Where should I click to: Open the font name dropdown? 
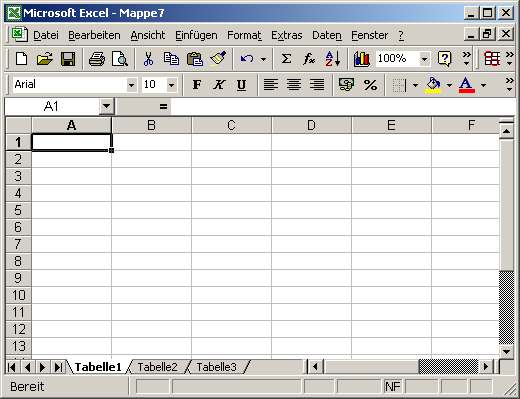pos(132,85)
